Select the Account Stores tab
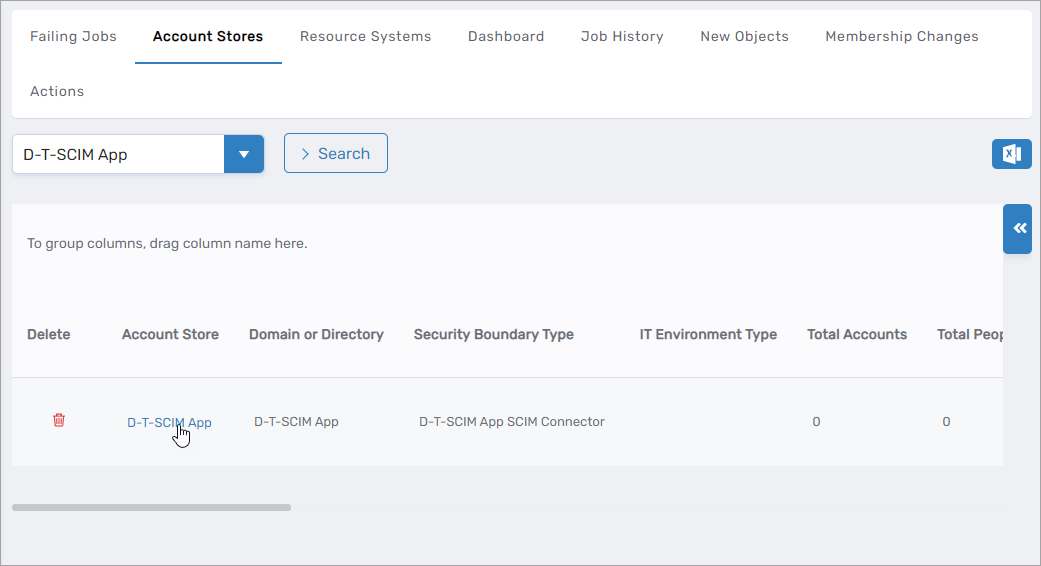Viewport: 1041px width, 566px height. tap(208, 37)
